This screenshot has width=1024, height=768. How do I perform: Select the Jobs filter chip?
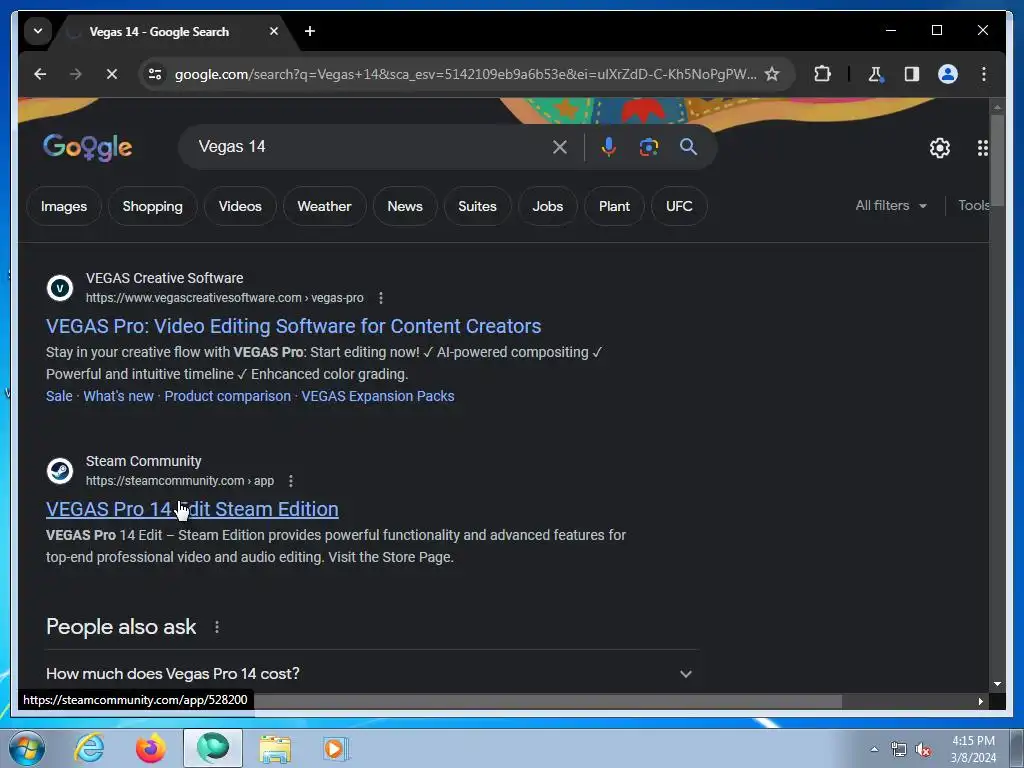548,206
